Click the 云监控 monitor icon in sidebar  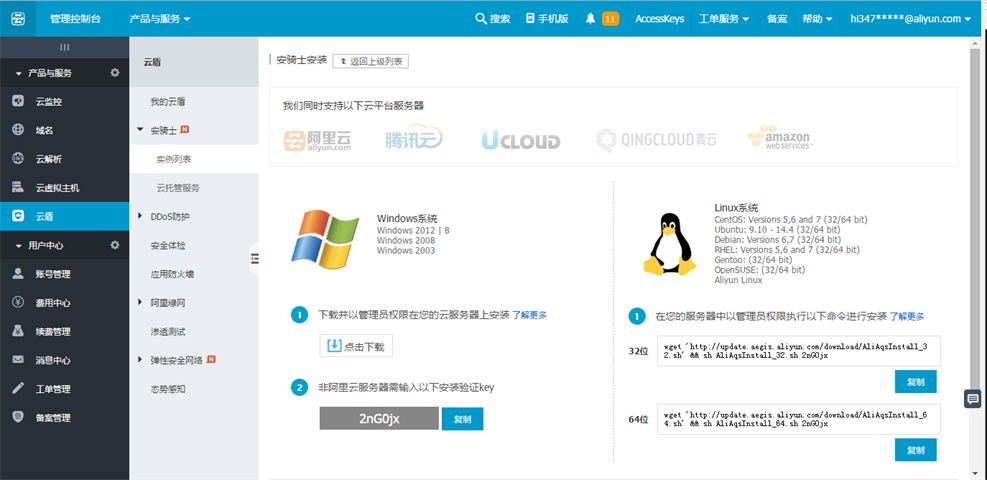click(x=18, y=101)
